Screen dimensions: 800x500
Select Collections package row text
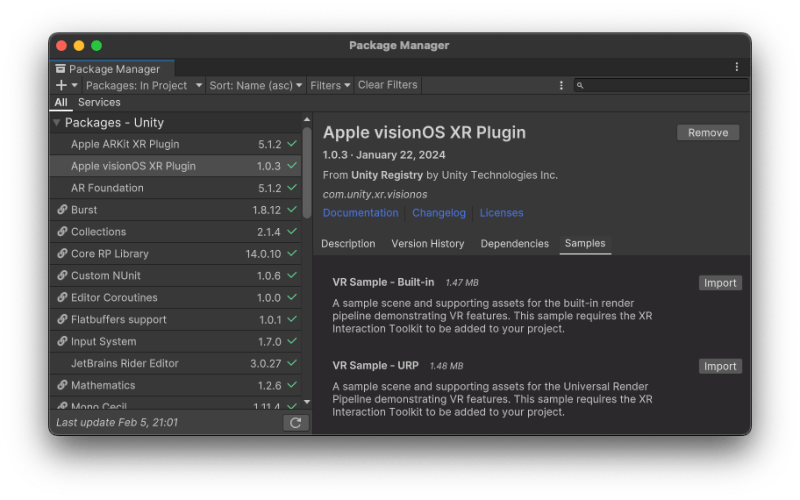[98, 232]
